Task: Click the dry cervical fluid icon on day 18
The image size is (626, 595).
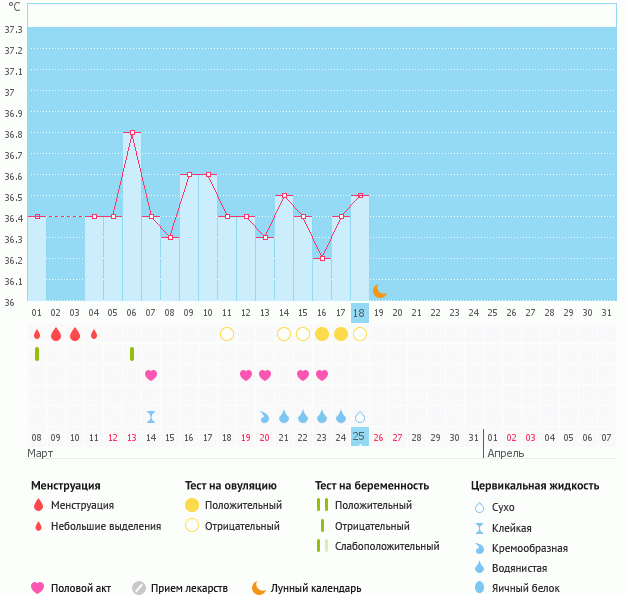Action: [360, 417]
